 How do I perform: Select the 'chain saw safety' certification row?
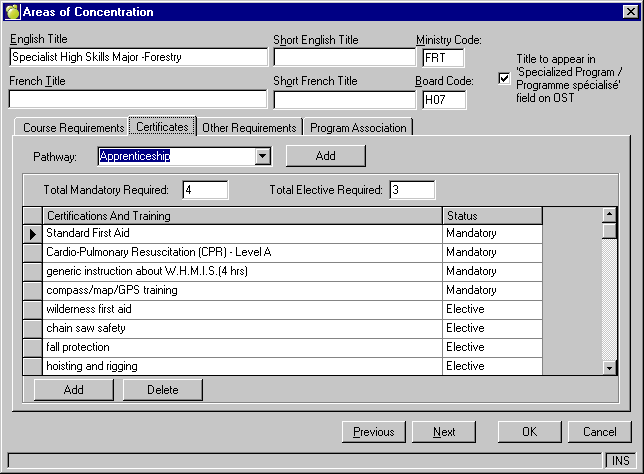click(x=243, y=328)
